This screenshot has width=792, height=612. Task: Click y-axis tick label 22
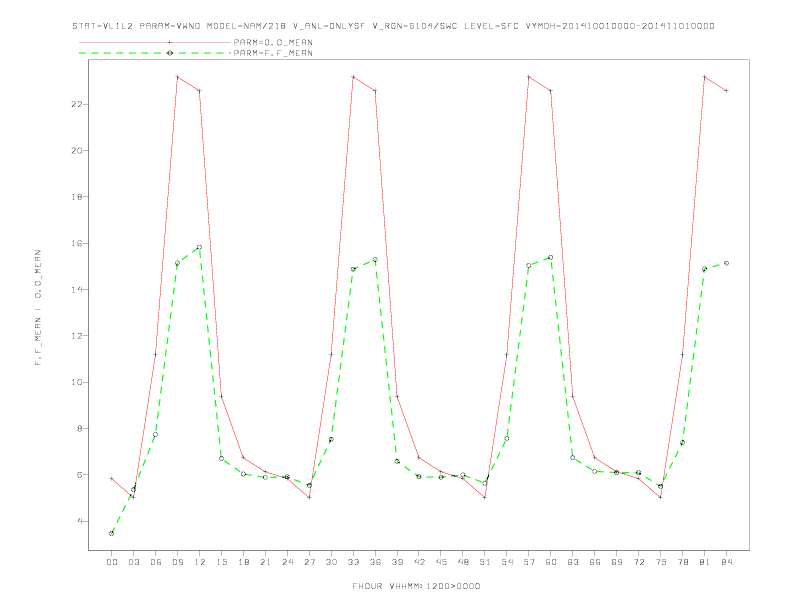tap(78, 105)
